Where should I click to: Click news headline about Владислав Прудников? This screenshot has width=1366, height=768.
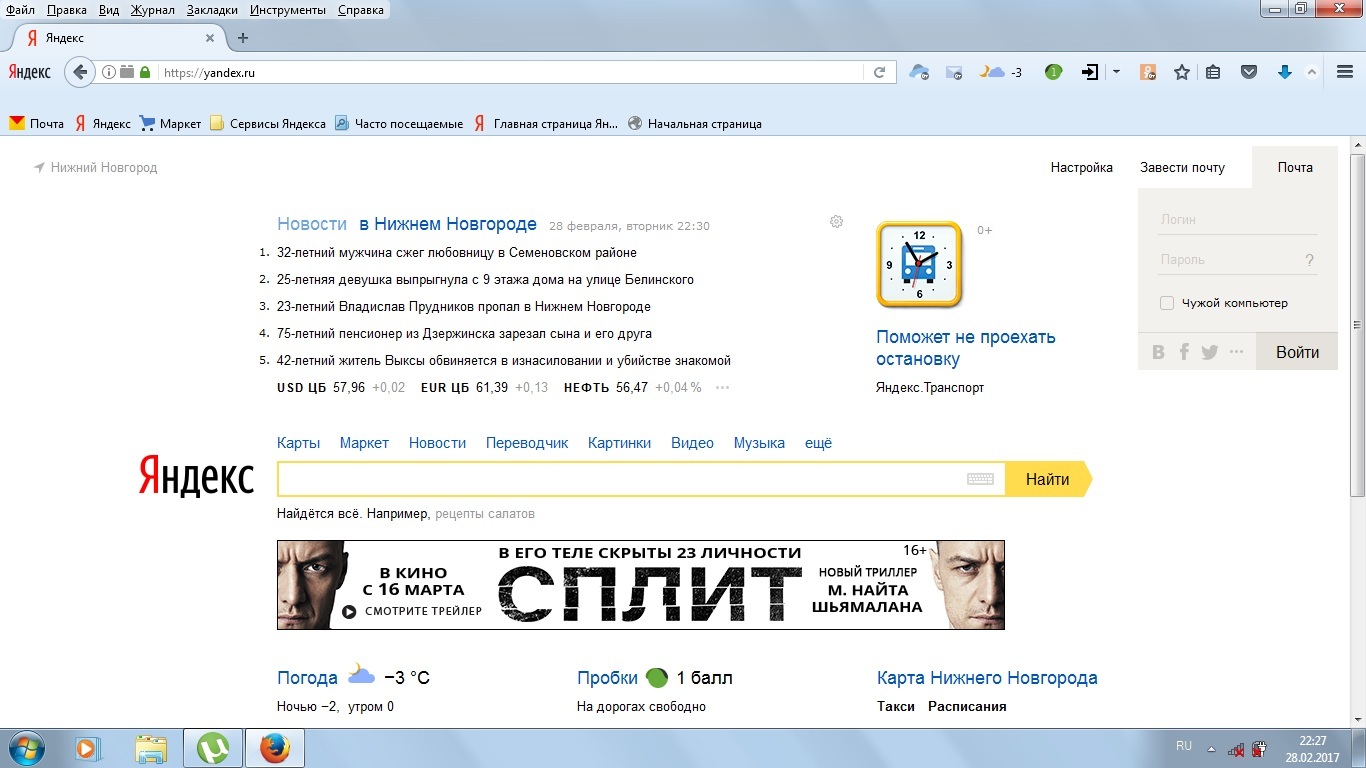(x=464, y=307)
